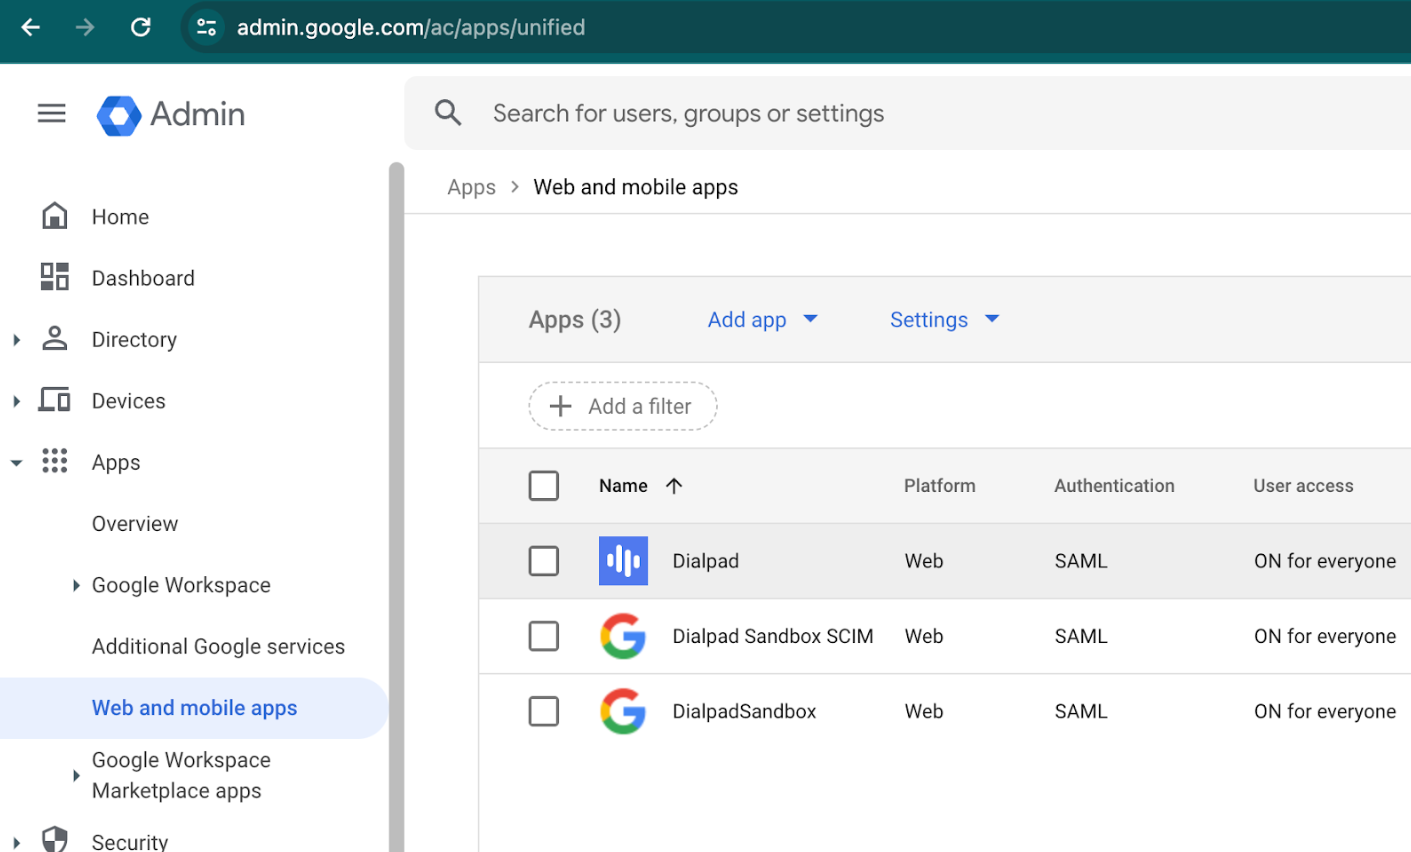Toggle the select-all apps checkbox
Image resolution: width=1411 pixels, height=852 pixels.
click(x=544, y=486)
